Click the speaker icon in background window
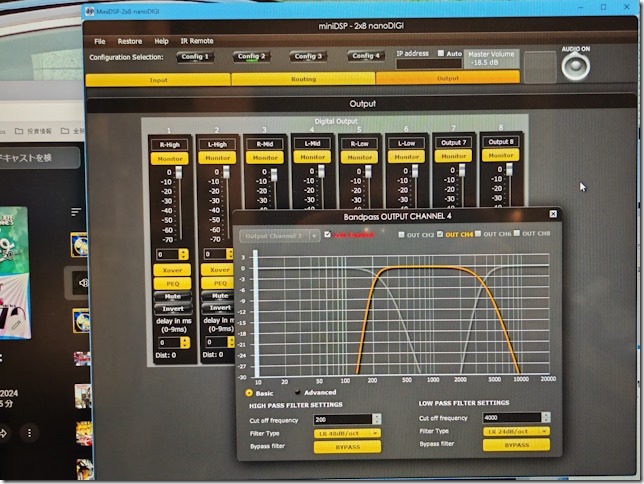 (83, 283)
